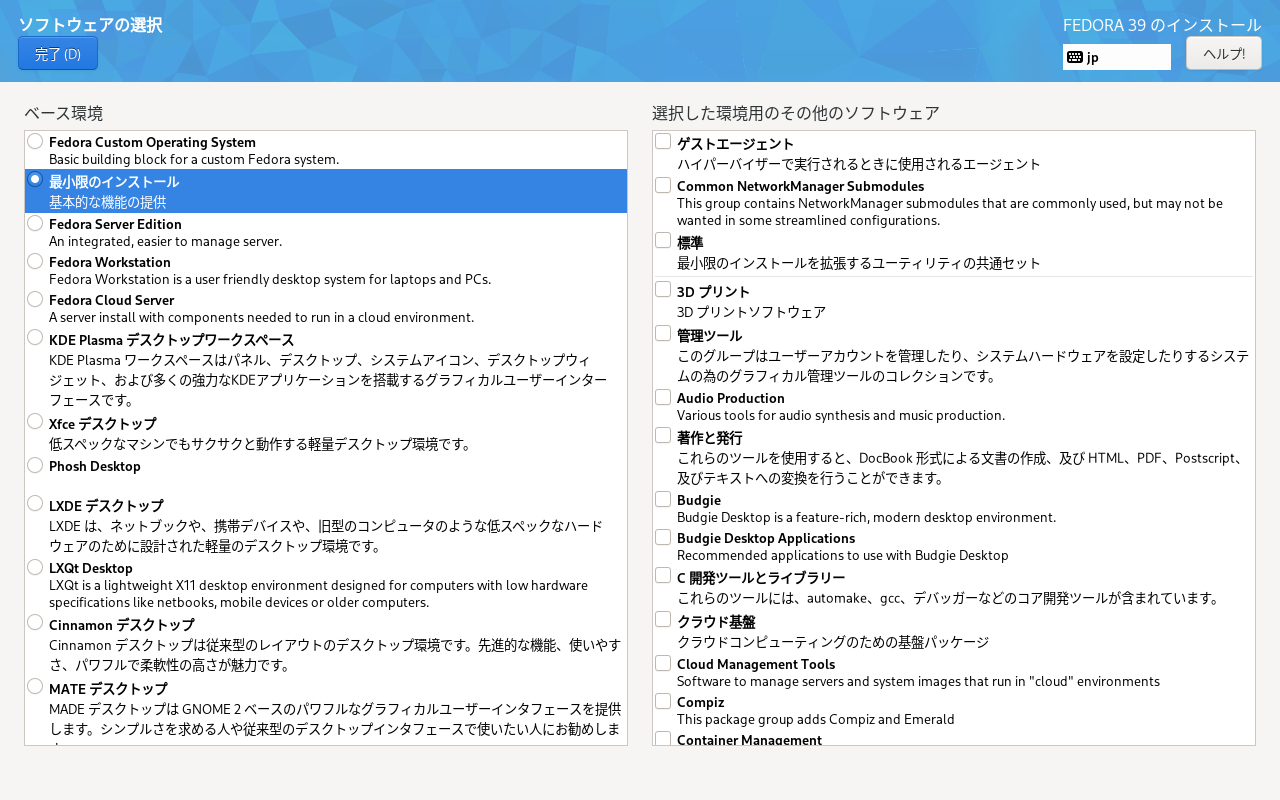Choose LXDE デスクトップ radio button

[35, 503]
